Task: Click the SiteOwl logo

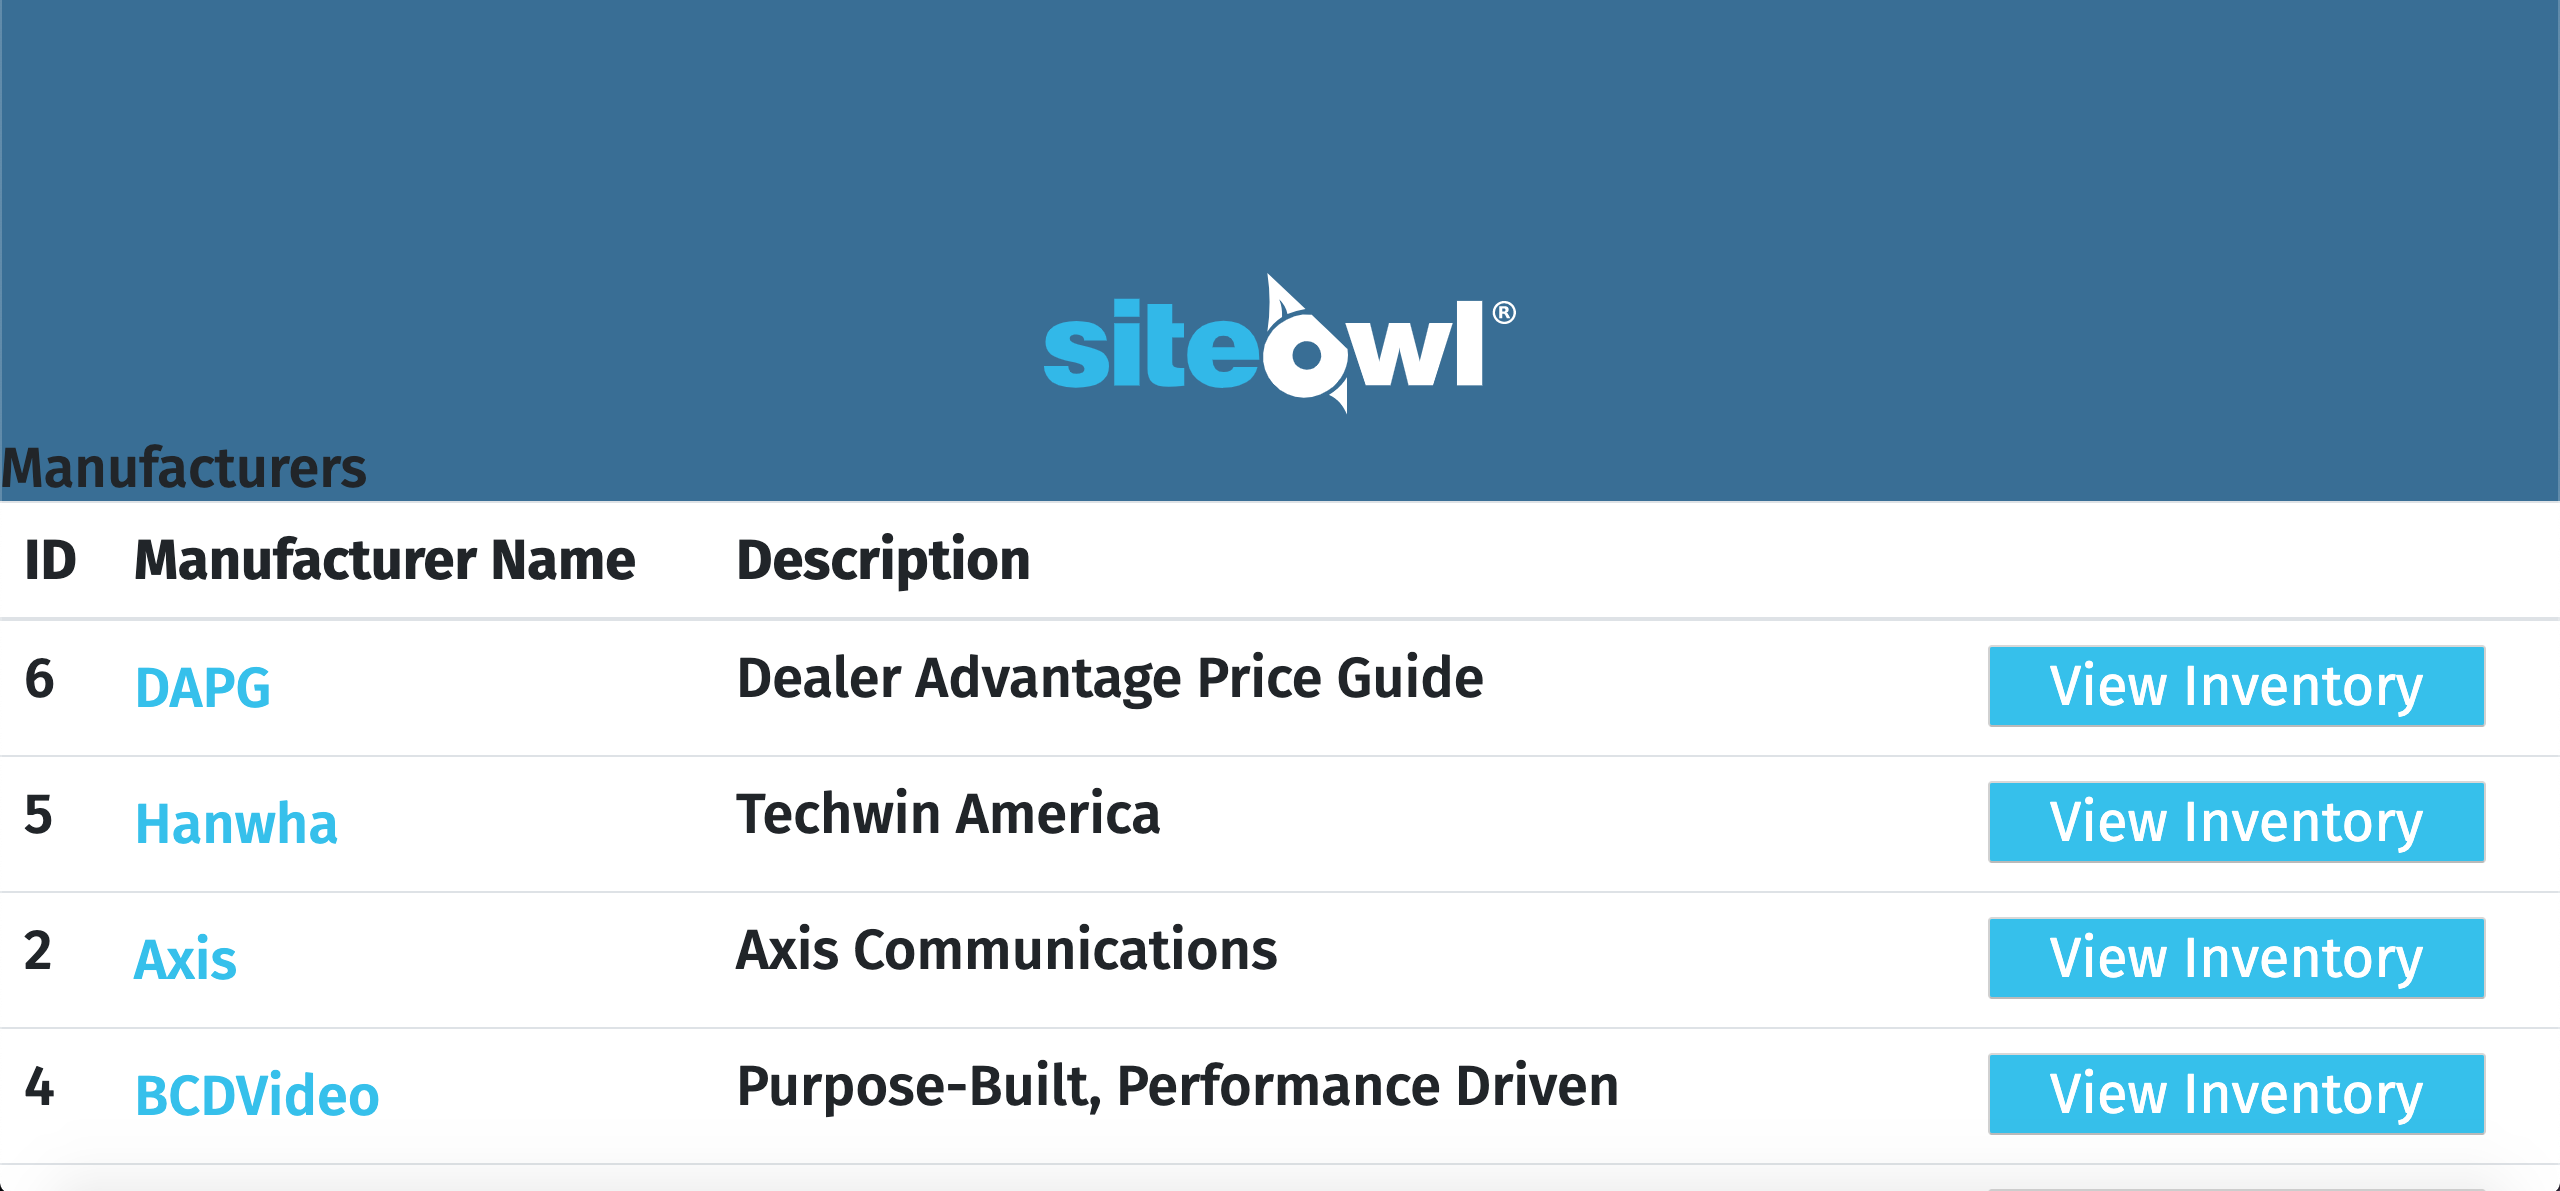Action: (x=1278, y=344)
